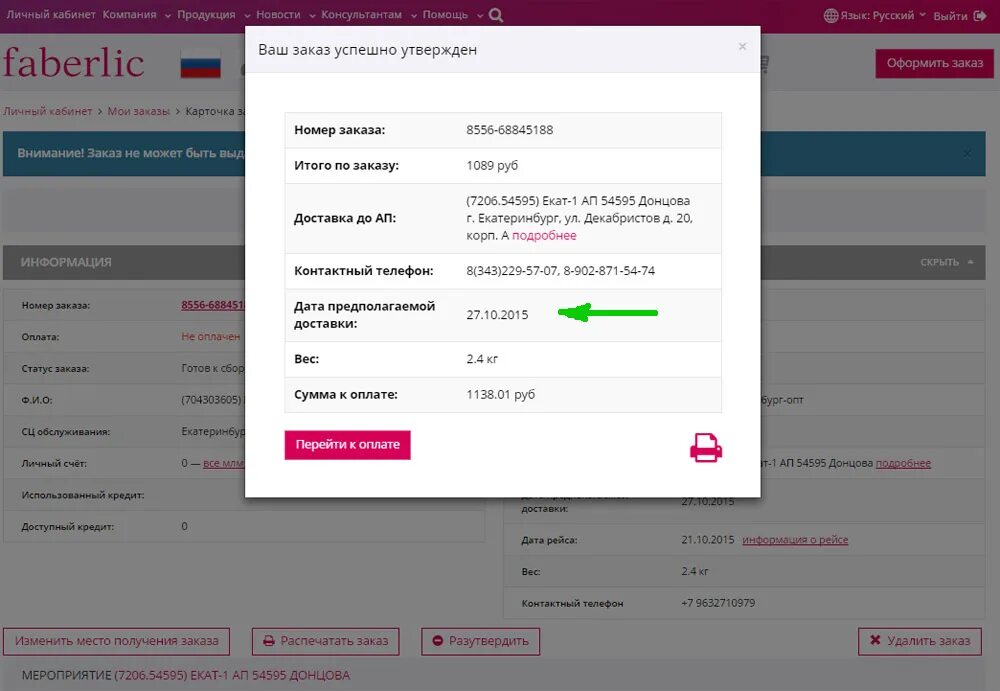Open the Мои заказы breadcrumb link
This screenshot has height=691, width=1000.
click(139, 111)
